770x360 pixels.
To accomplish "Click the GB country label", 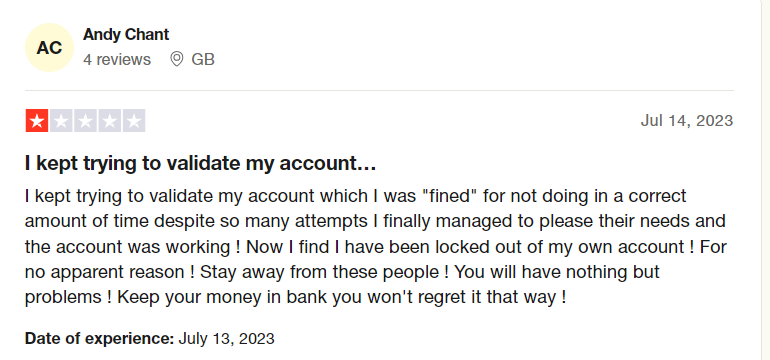I will coord(203,59).
